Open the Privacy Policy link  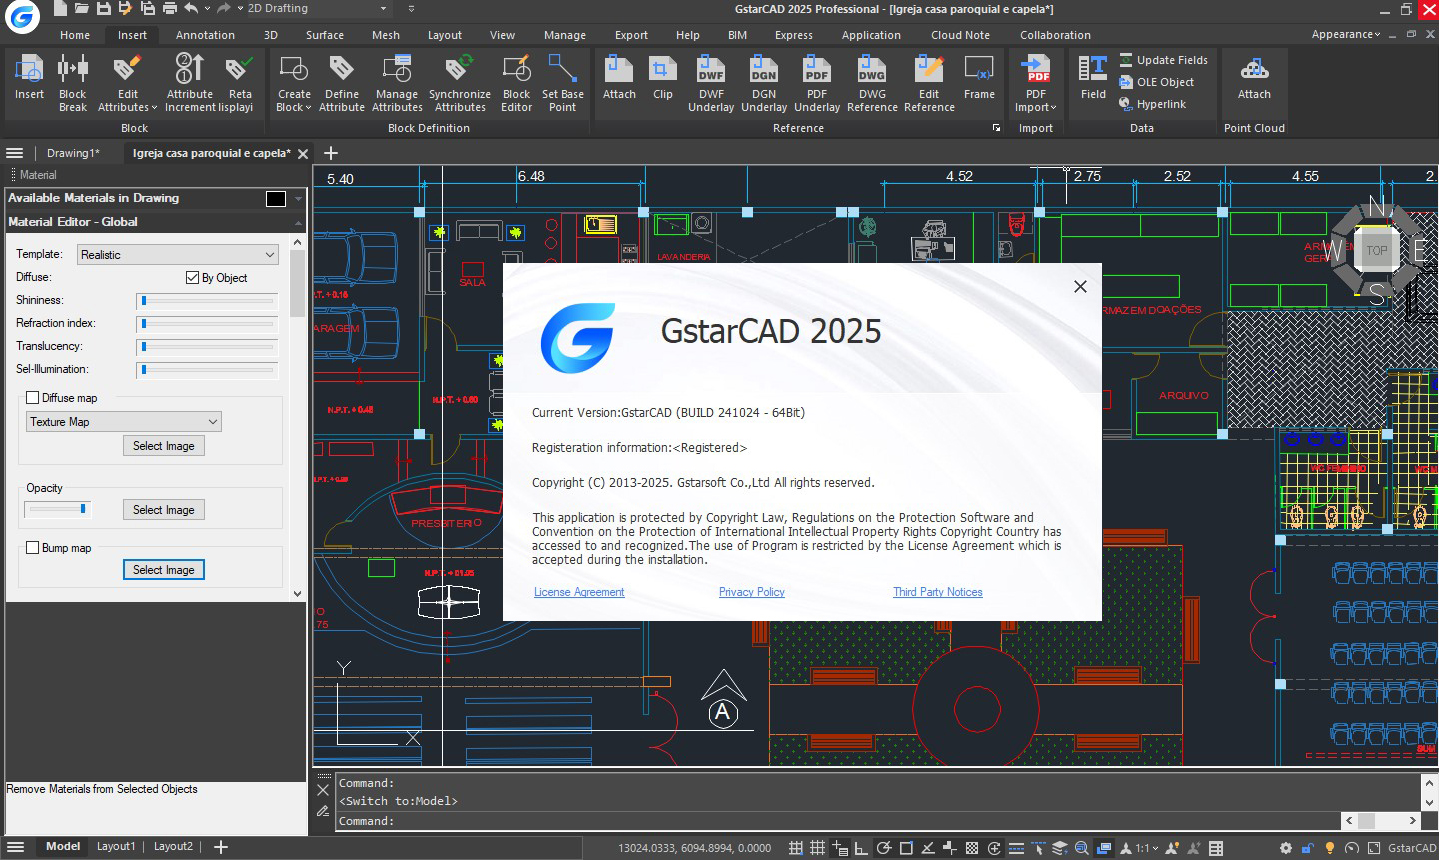click(752, 592)
